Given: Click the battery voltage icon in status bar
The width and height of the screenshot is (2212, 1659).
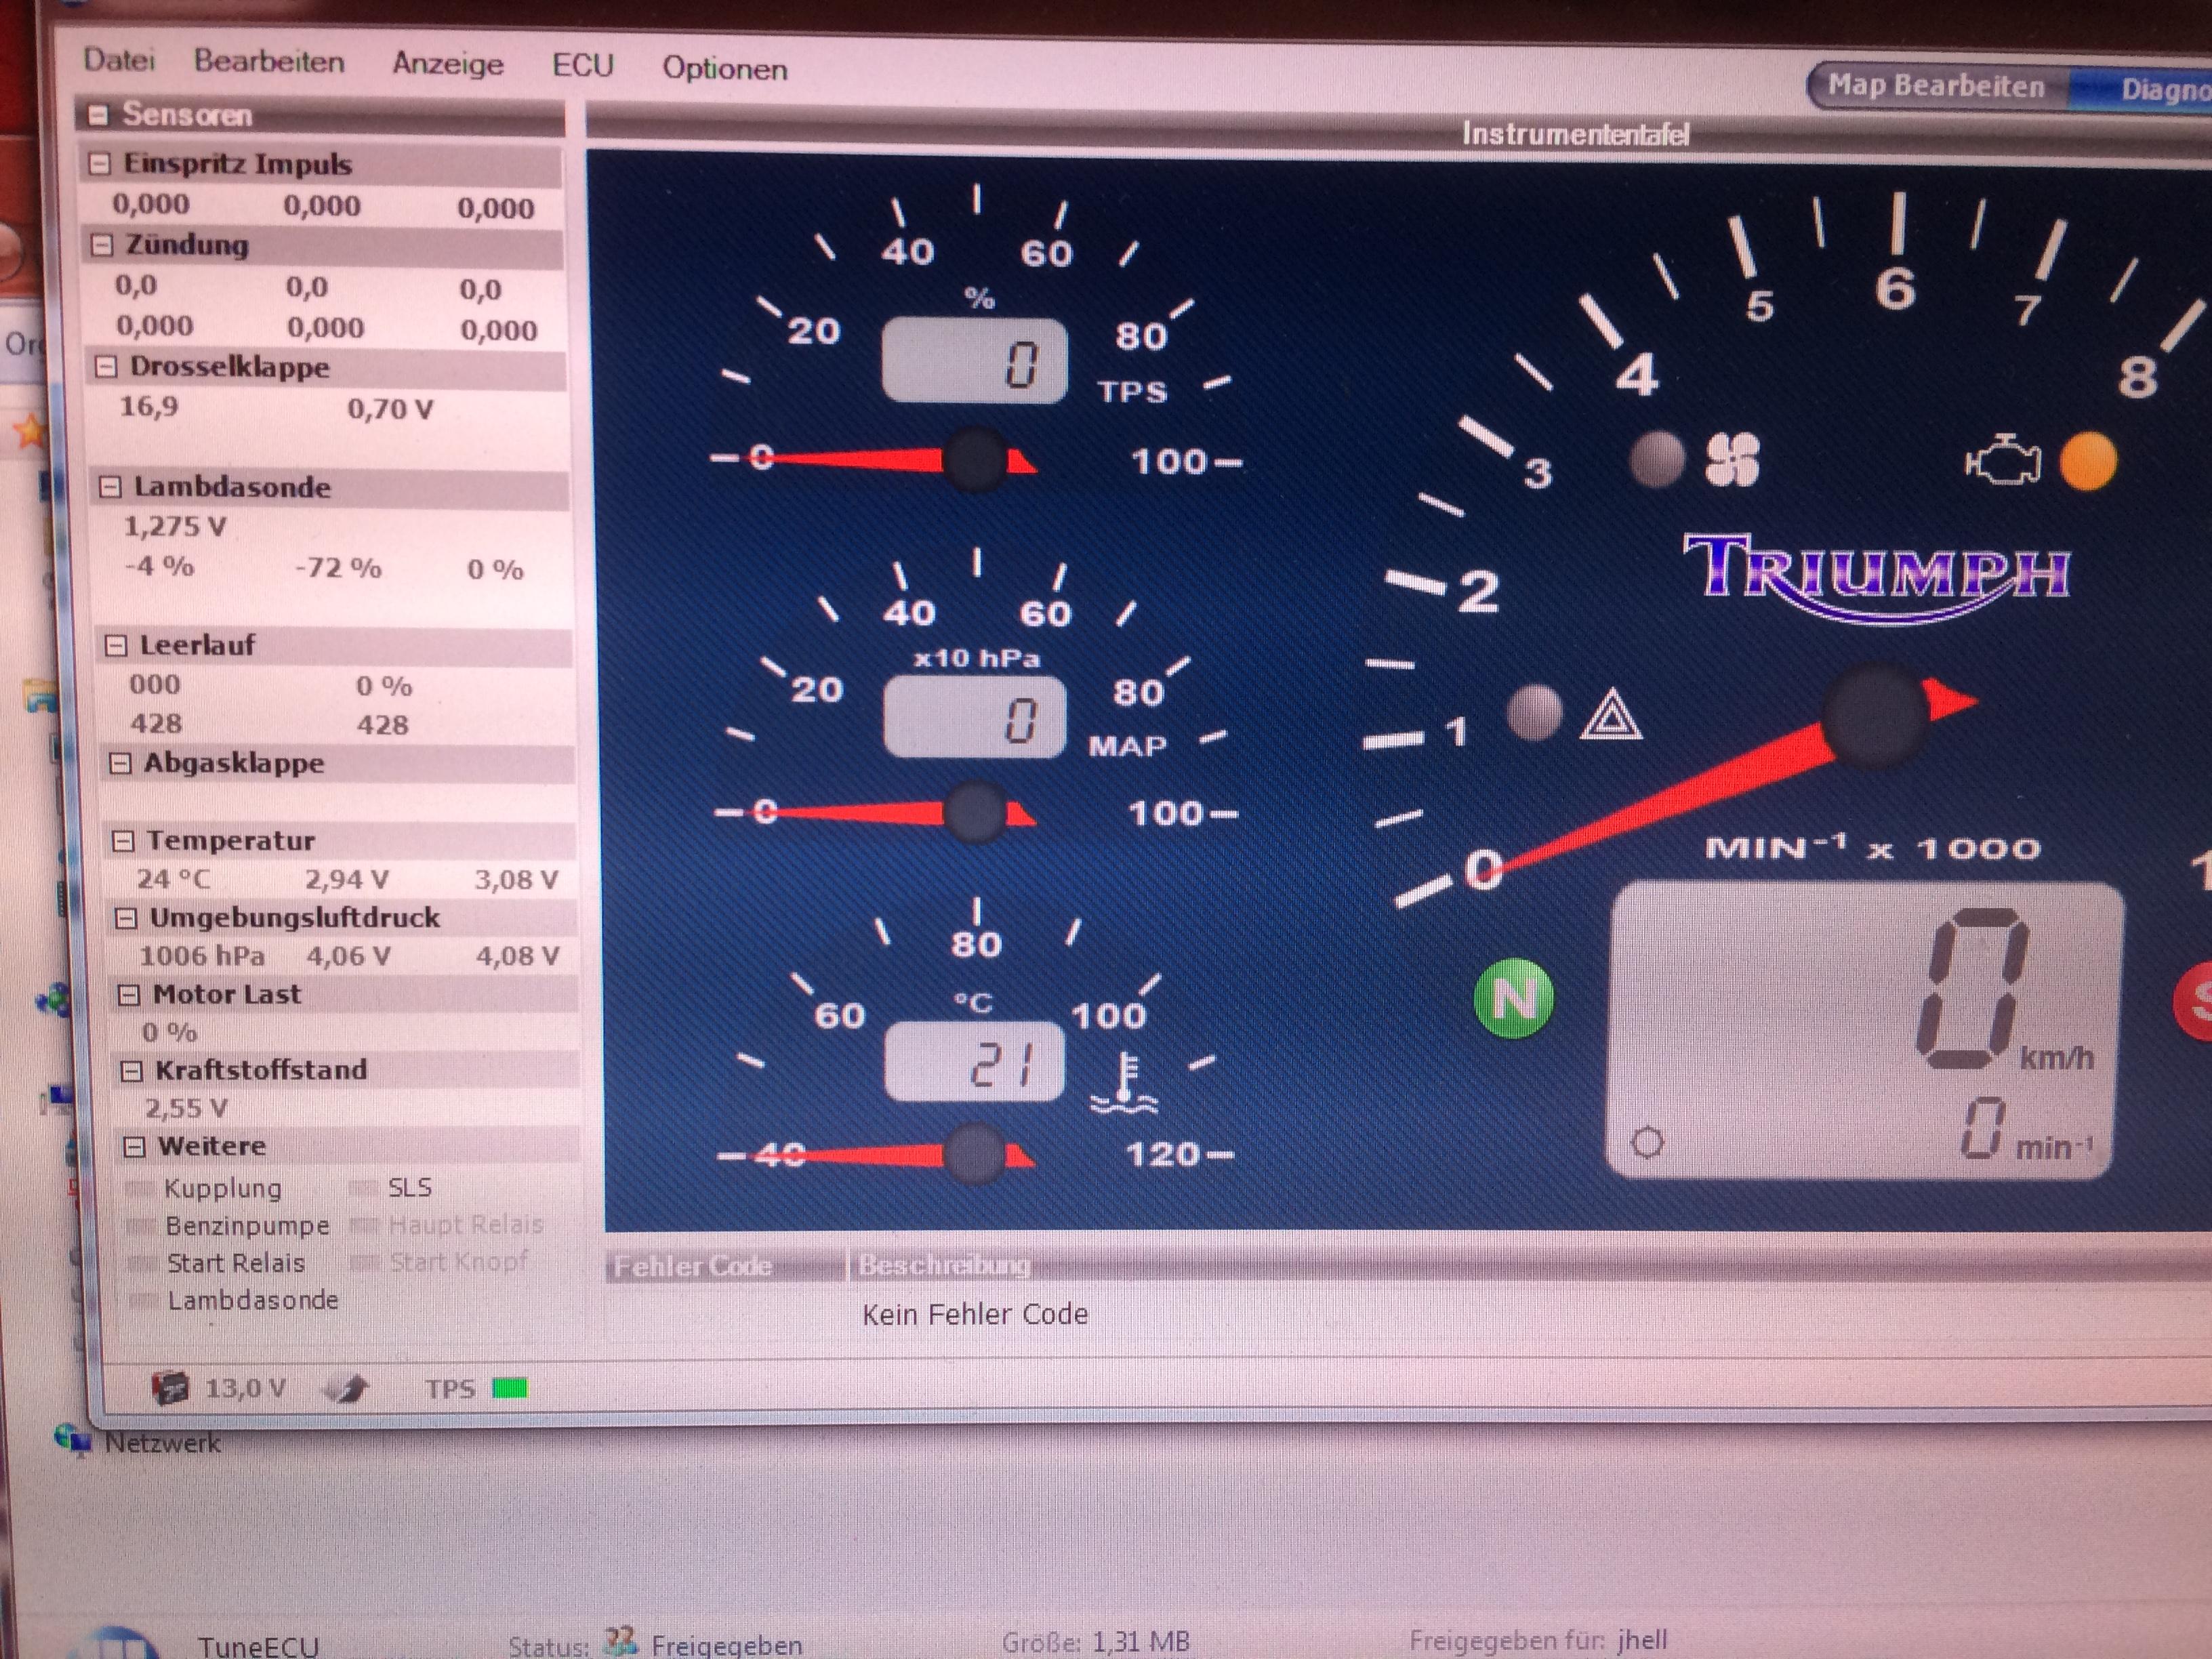Looking at the screenshot, I should click(171, 1388).
